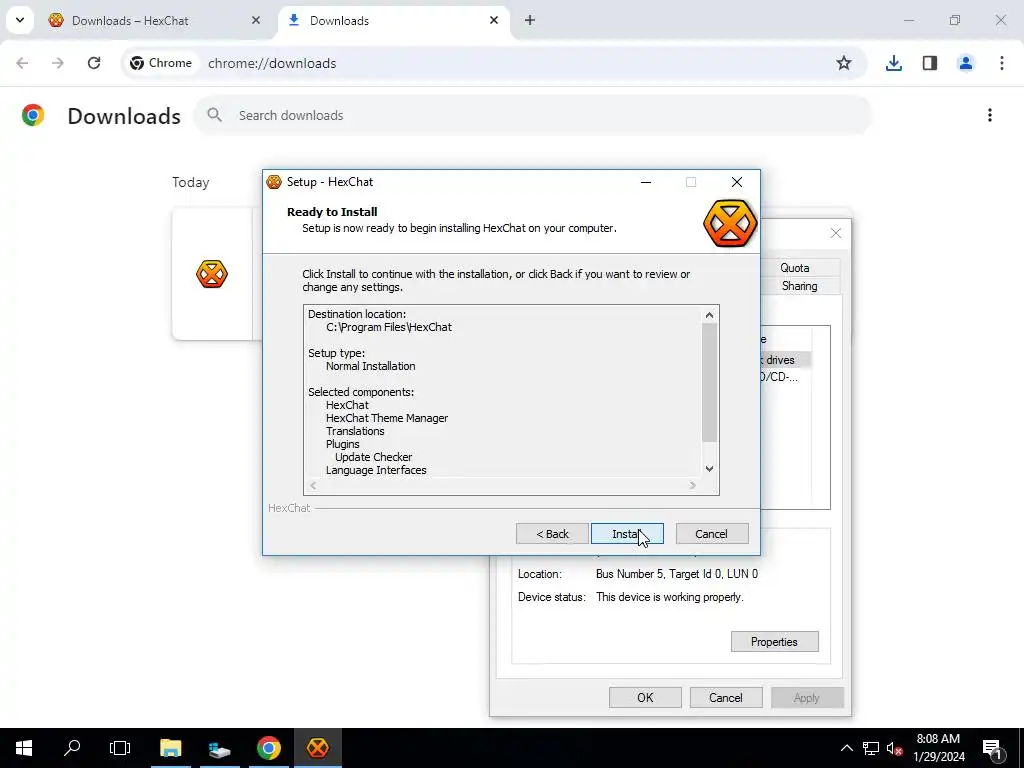Switch to Chrome on the taskbar
The image size is (1024, 768).
point(268,748)
